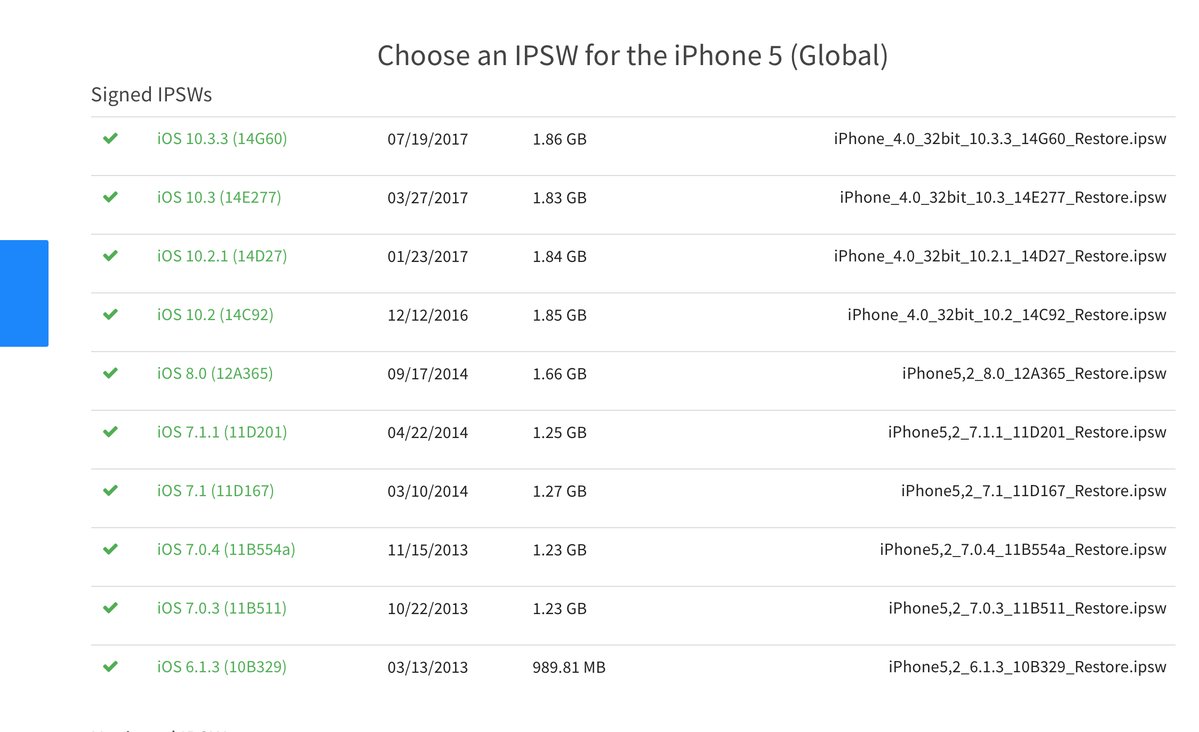Click the green checkmark beside iOS 7.1.1
This screenshot has height=732, width=1199.
pyautogui.click(x=110, y=431)
